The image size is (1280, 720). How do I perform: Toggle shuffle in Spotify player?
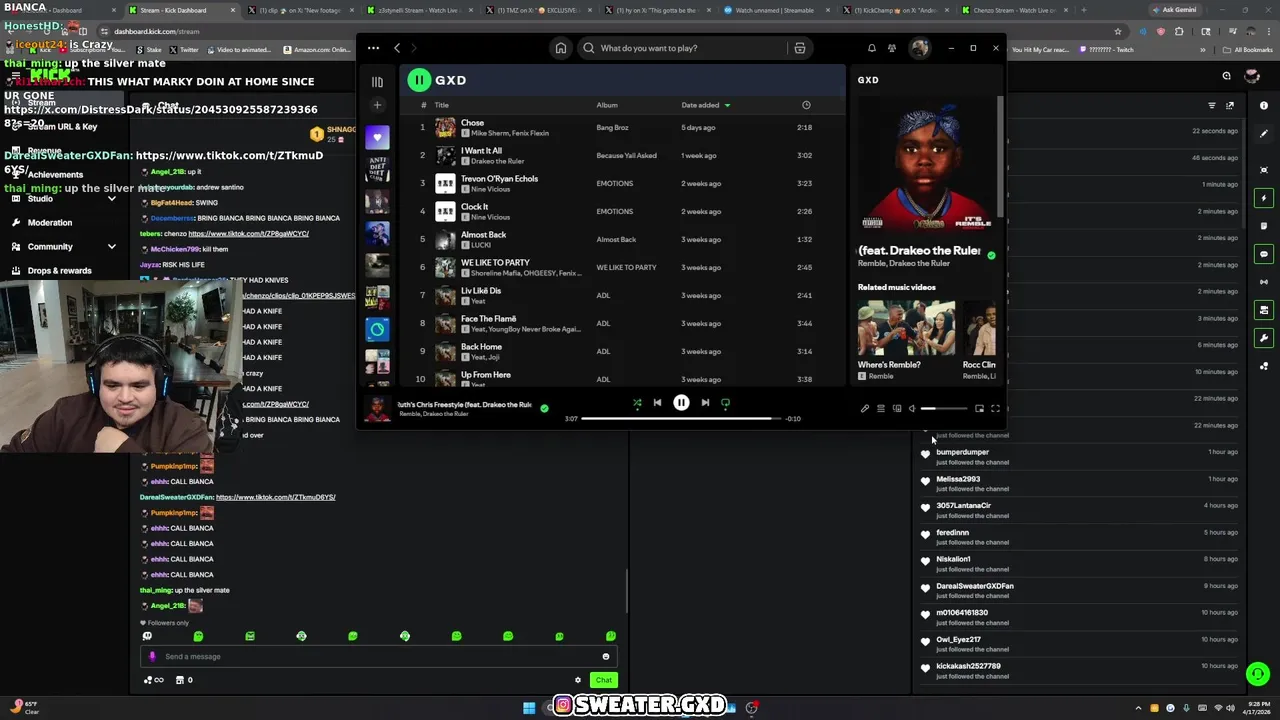(x=637, y=403)
